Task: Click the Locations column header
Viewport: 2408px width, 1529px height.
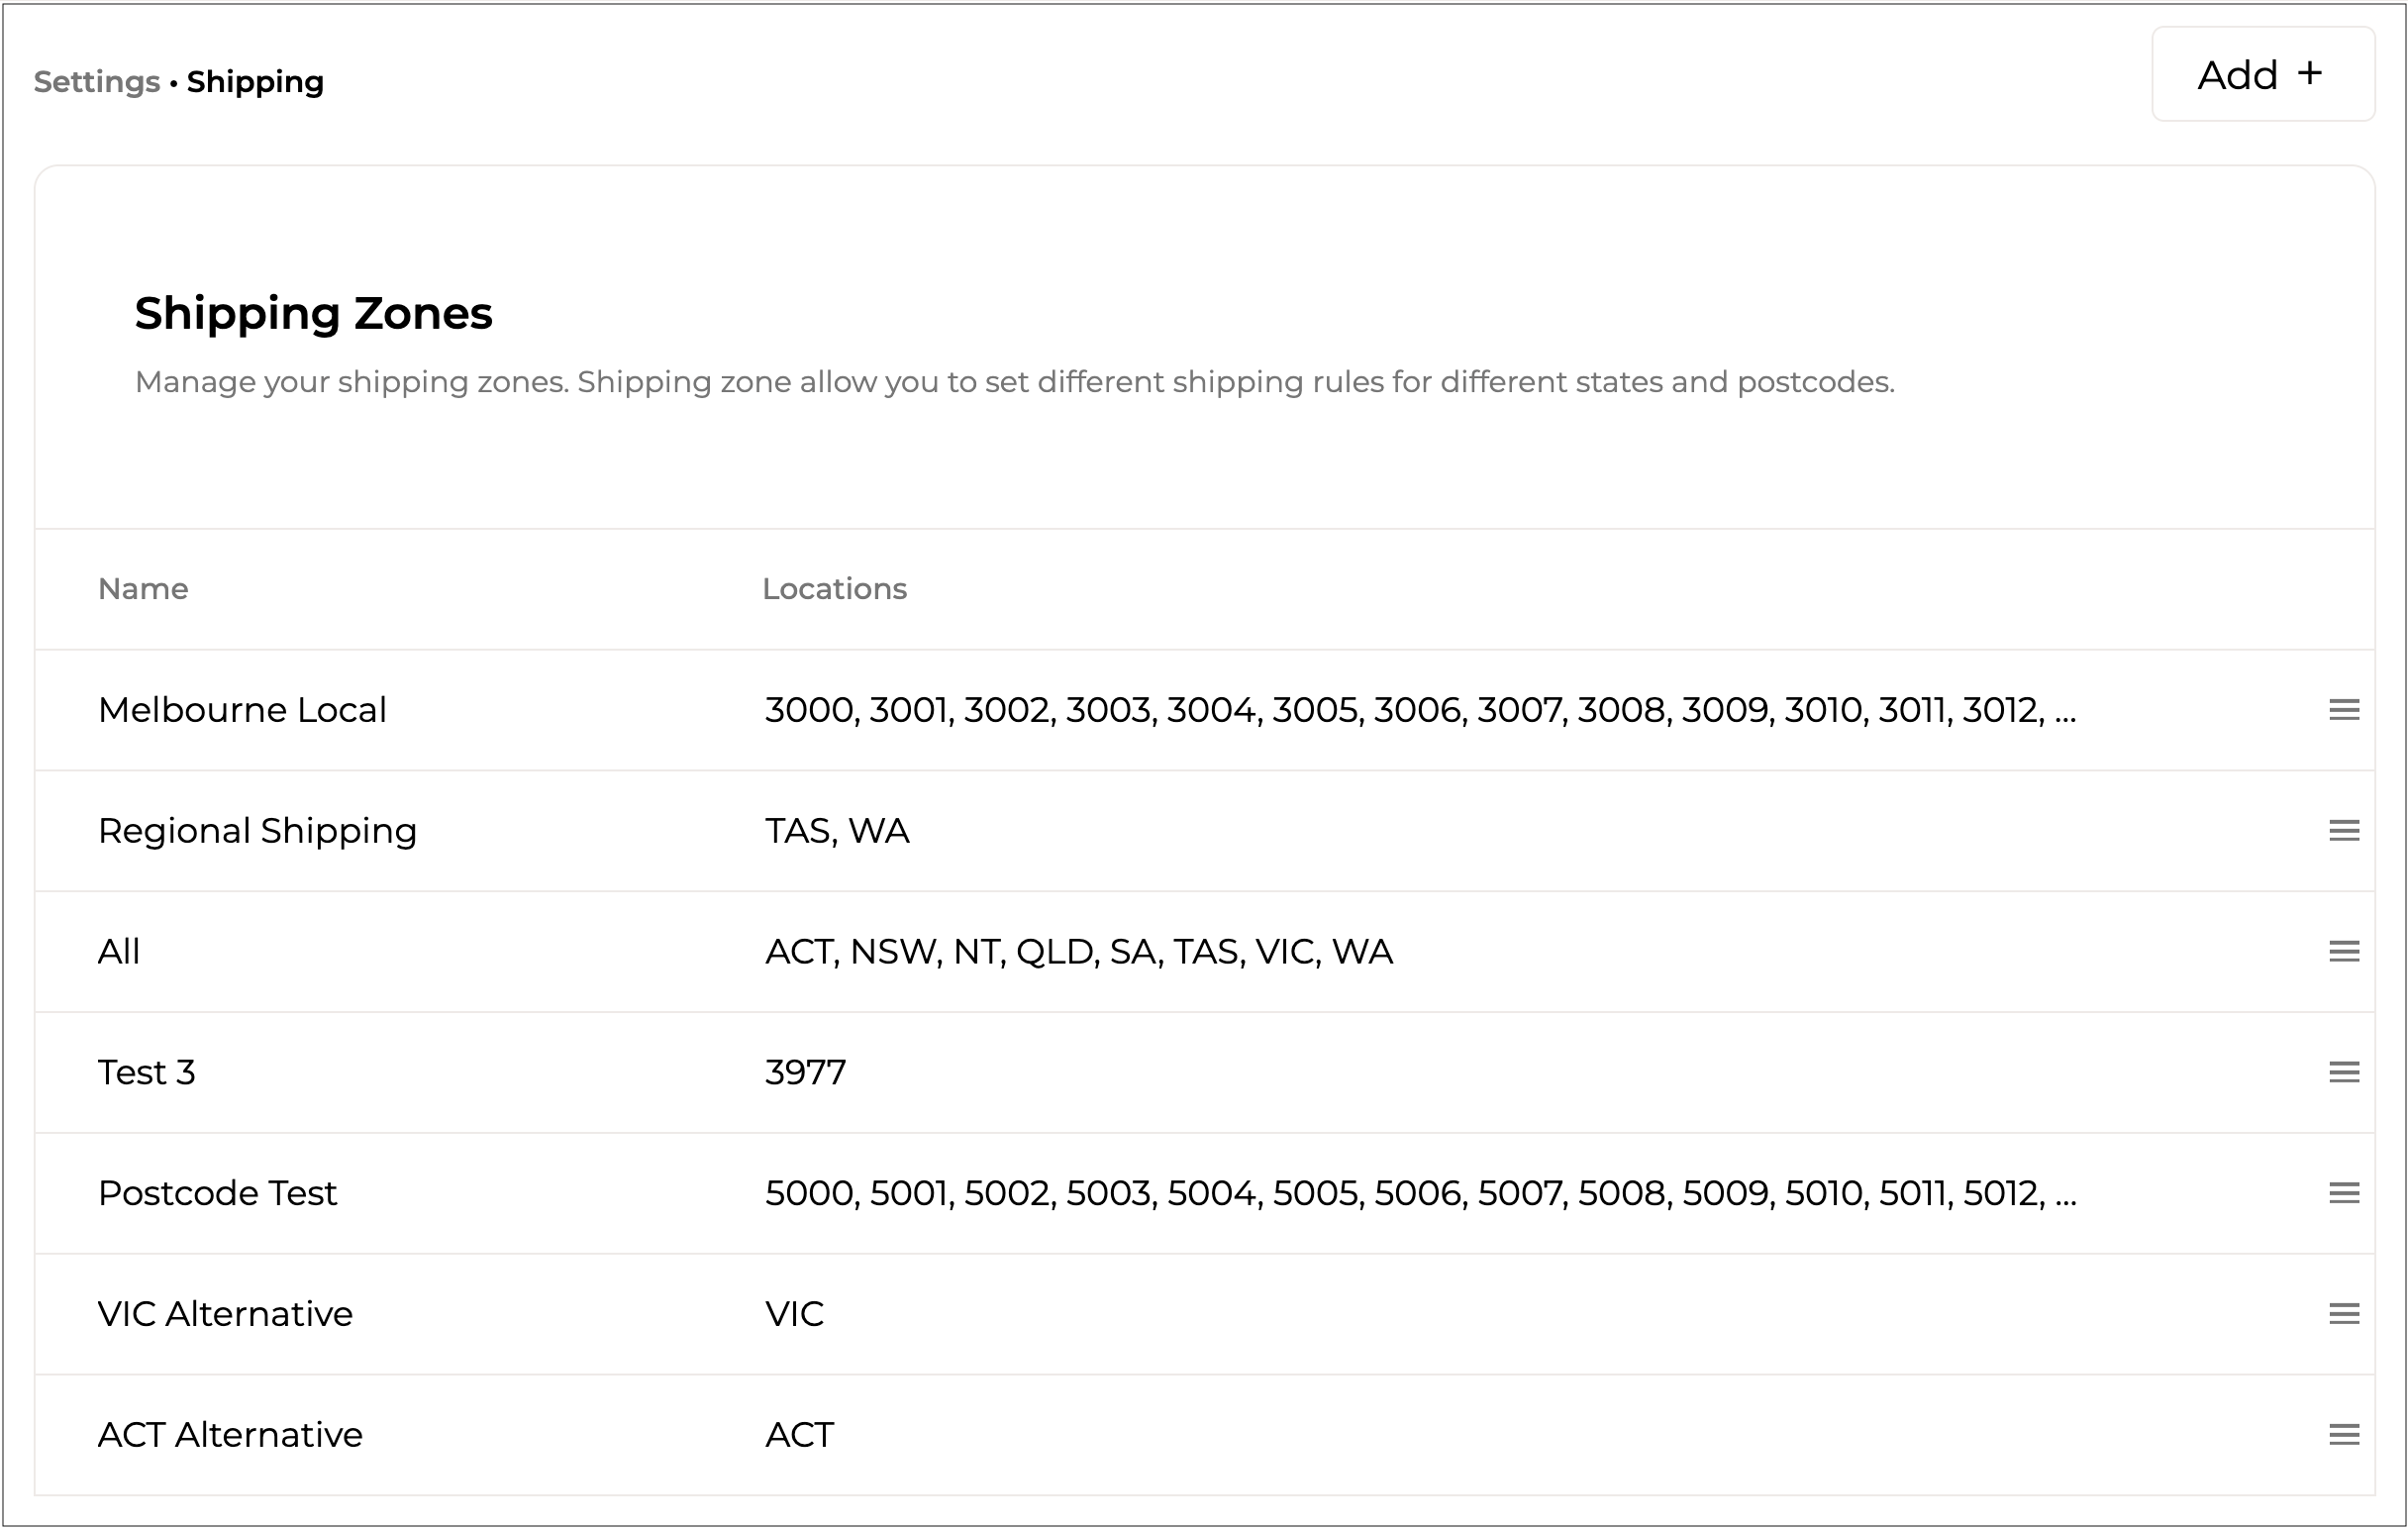Action: click(834, 589)
